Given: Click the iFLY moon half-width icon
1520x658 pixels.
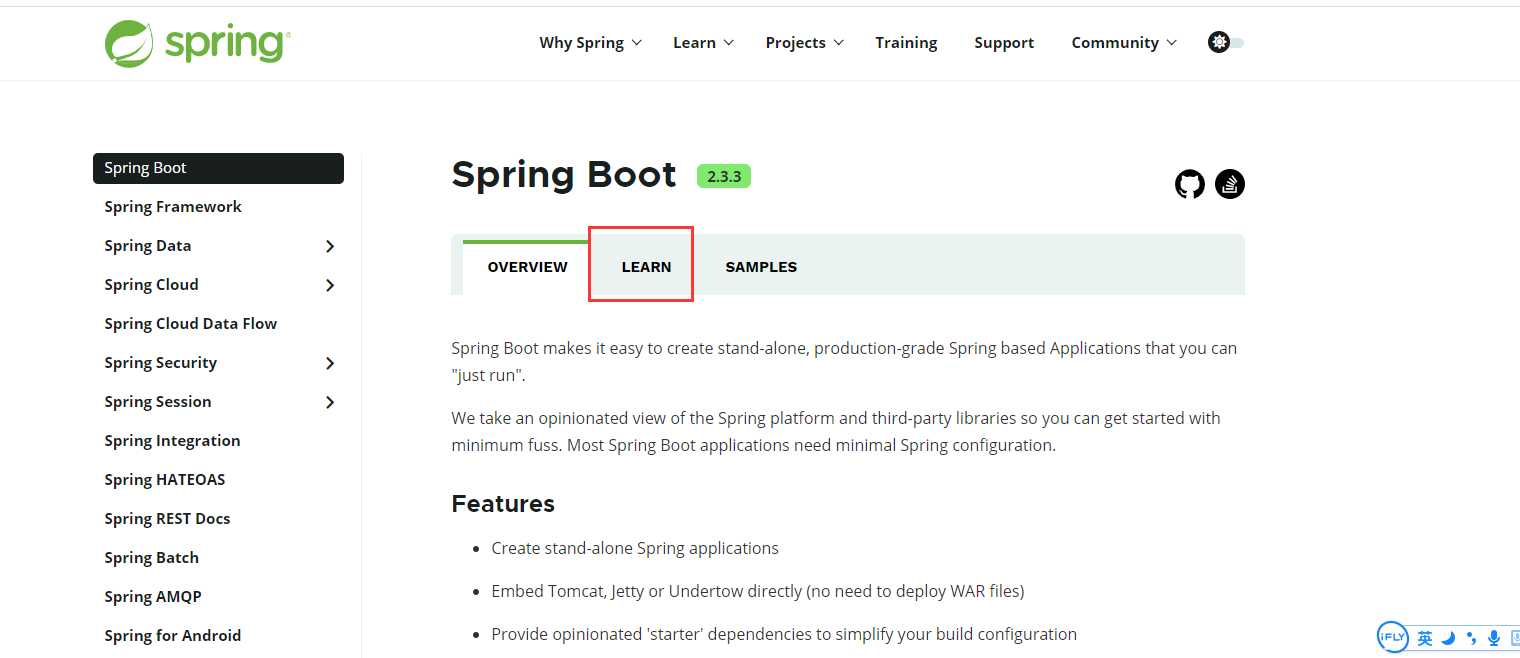Looking at the screenshot, I should pos(1448,638).
